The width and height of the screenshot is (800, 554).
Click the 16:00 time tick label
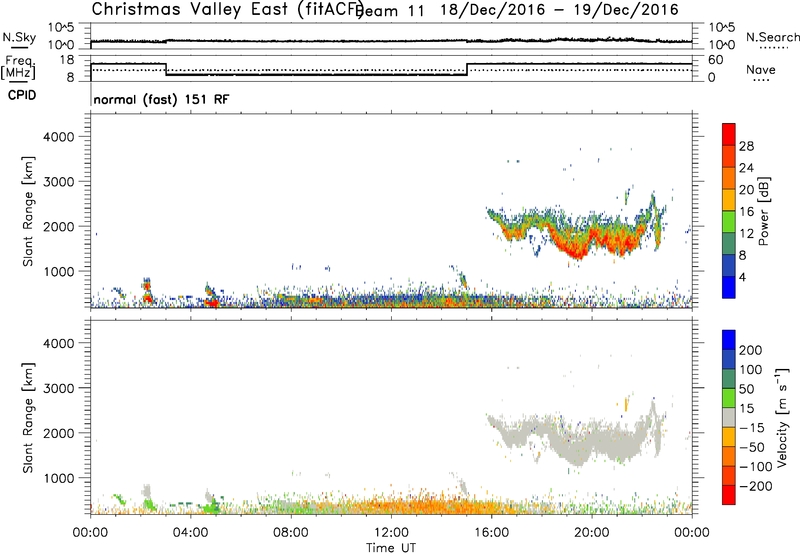[491, 533]
